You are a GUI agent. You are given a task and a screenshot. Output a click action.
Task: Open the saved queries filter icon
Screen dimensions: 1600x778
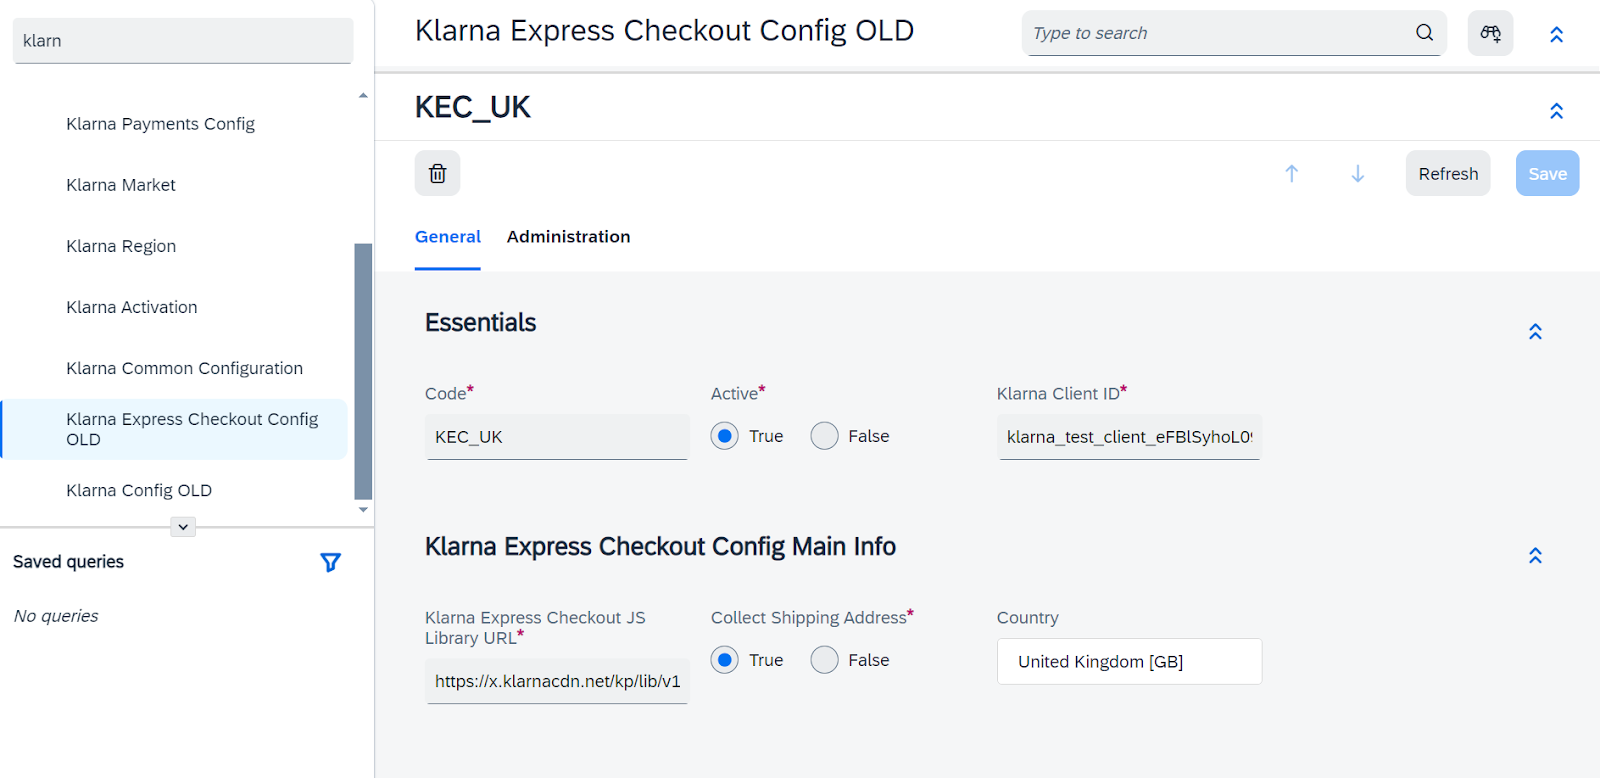331,562
